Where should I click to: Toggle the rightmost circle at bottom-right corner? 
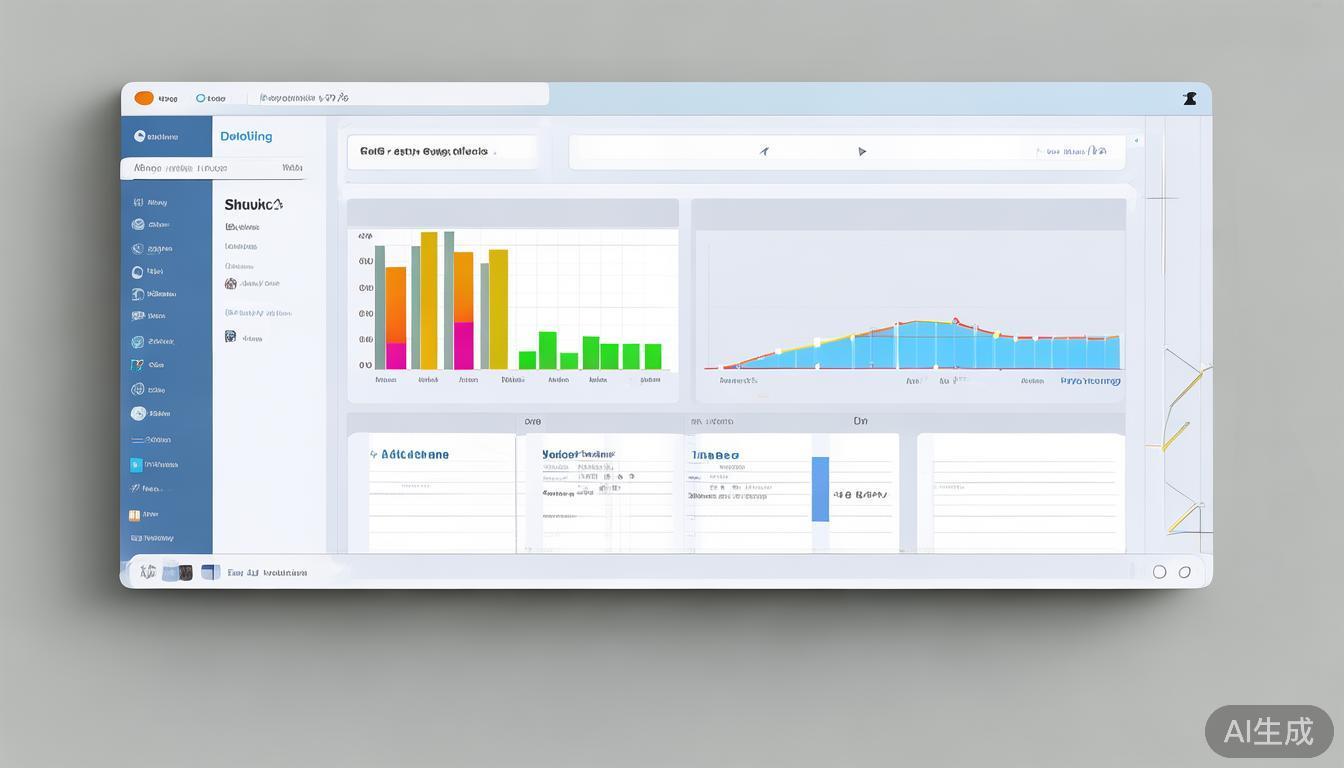pos(1185,572)
